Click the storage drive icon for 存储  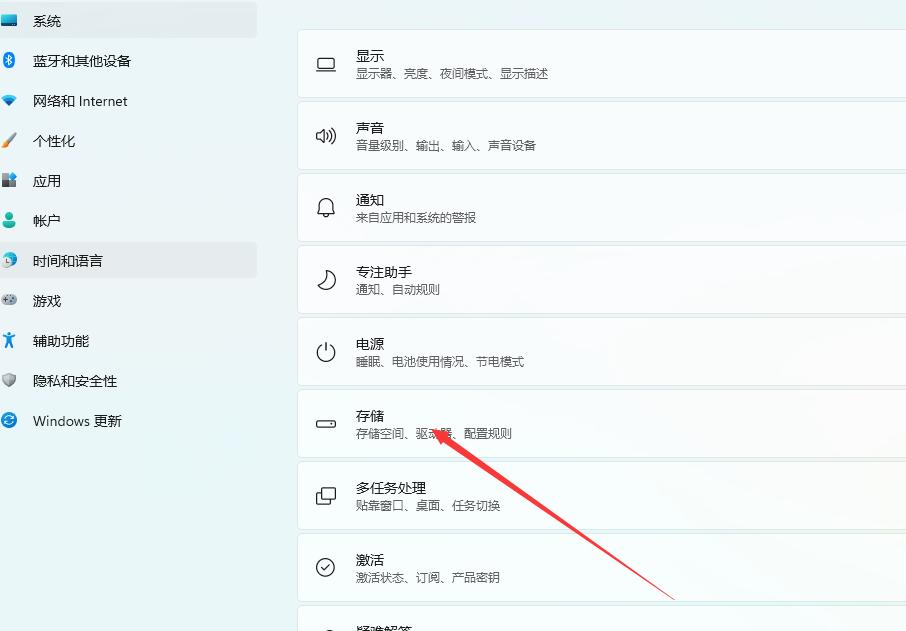[x=325, y=424]
